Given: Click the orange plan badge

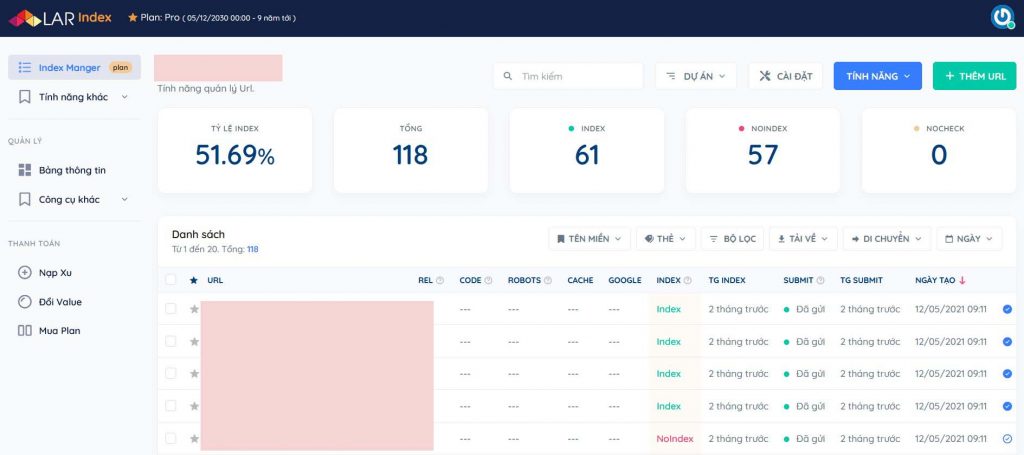Looking at the screenshot, I should click(x=120, y=67).
